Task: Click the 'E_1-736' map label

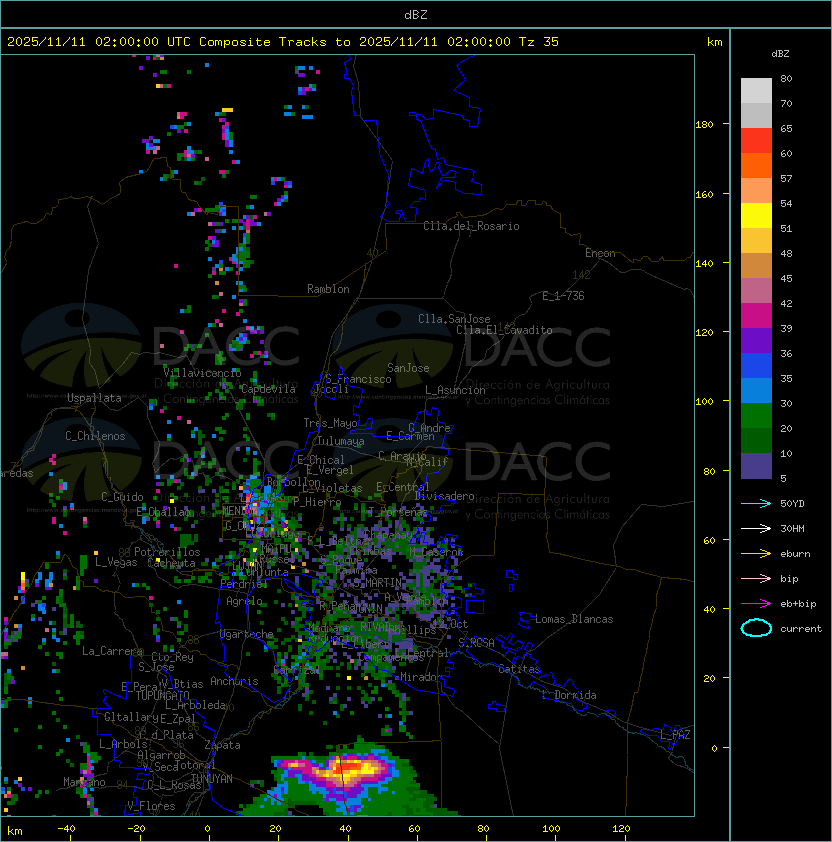Action: pyautogui.click(x=563, y=296)
